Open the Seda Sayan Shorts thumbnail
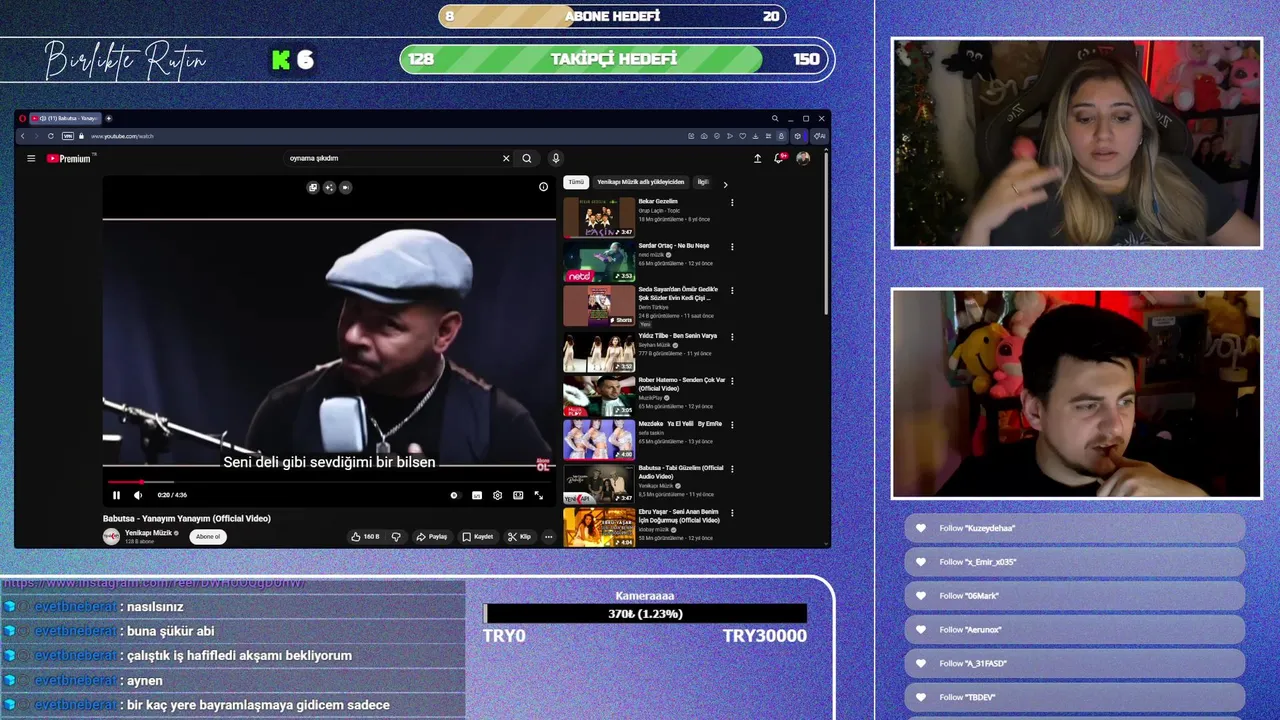 tap(599, 306)
